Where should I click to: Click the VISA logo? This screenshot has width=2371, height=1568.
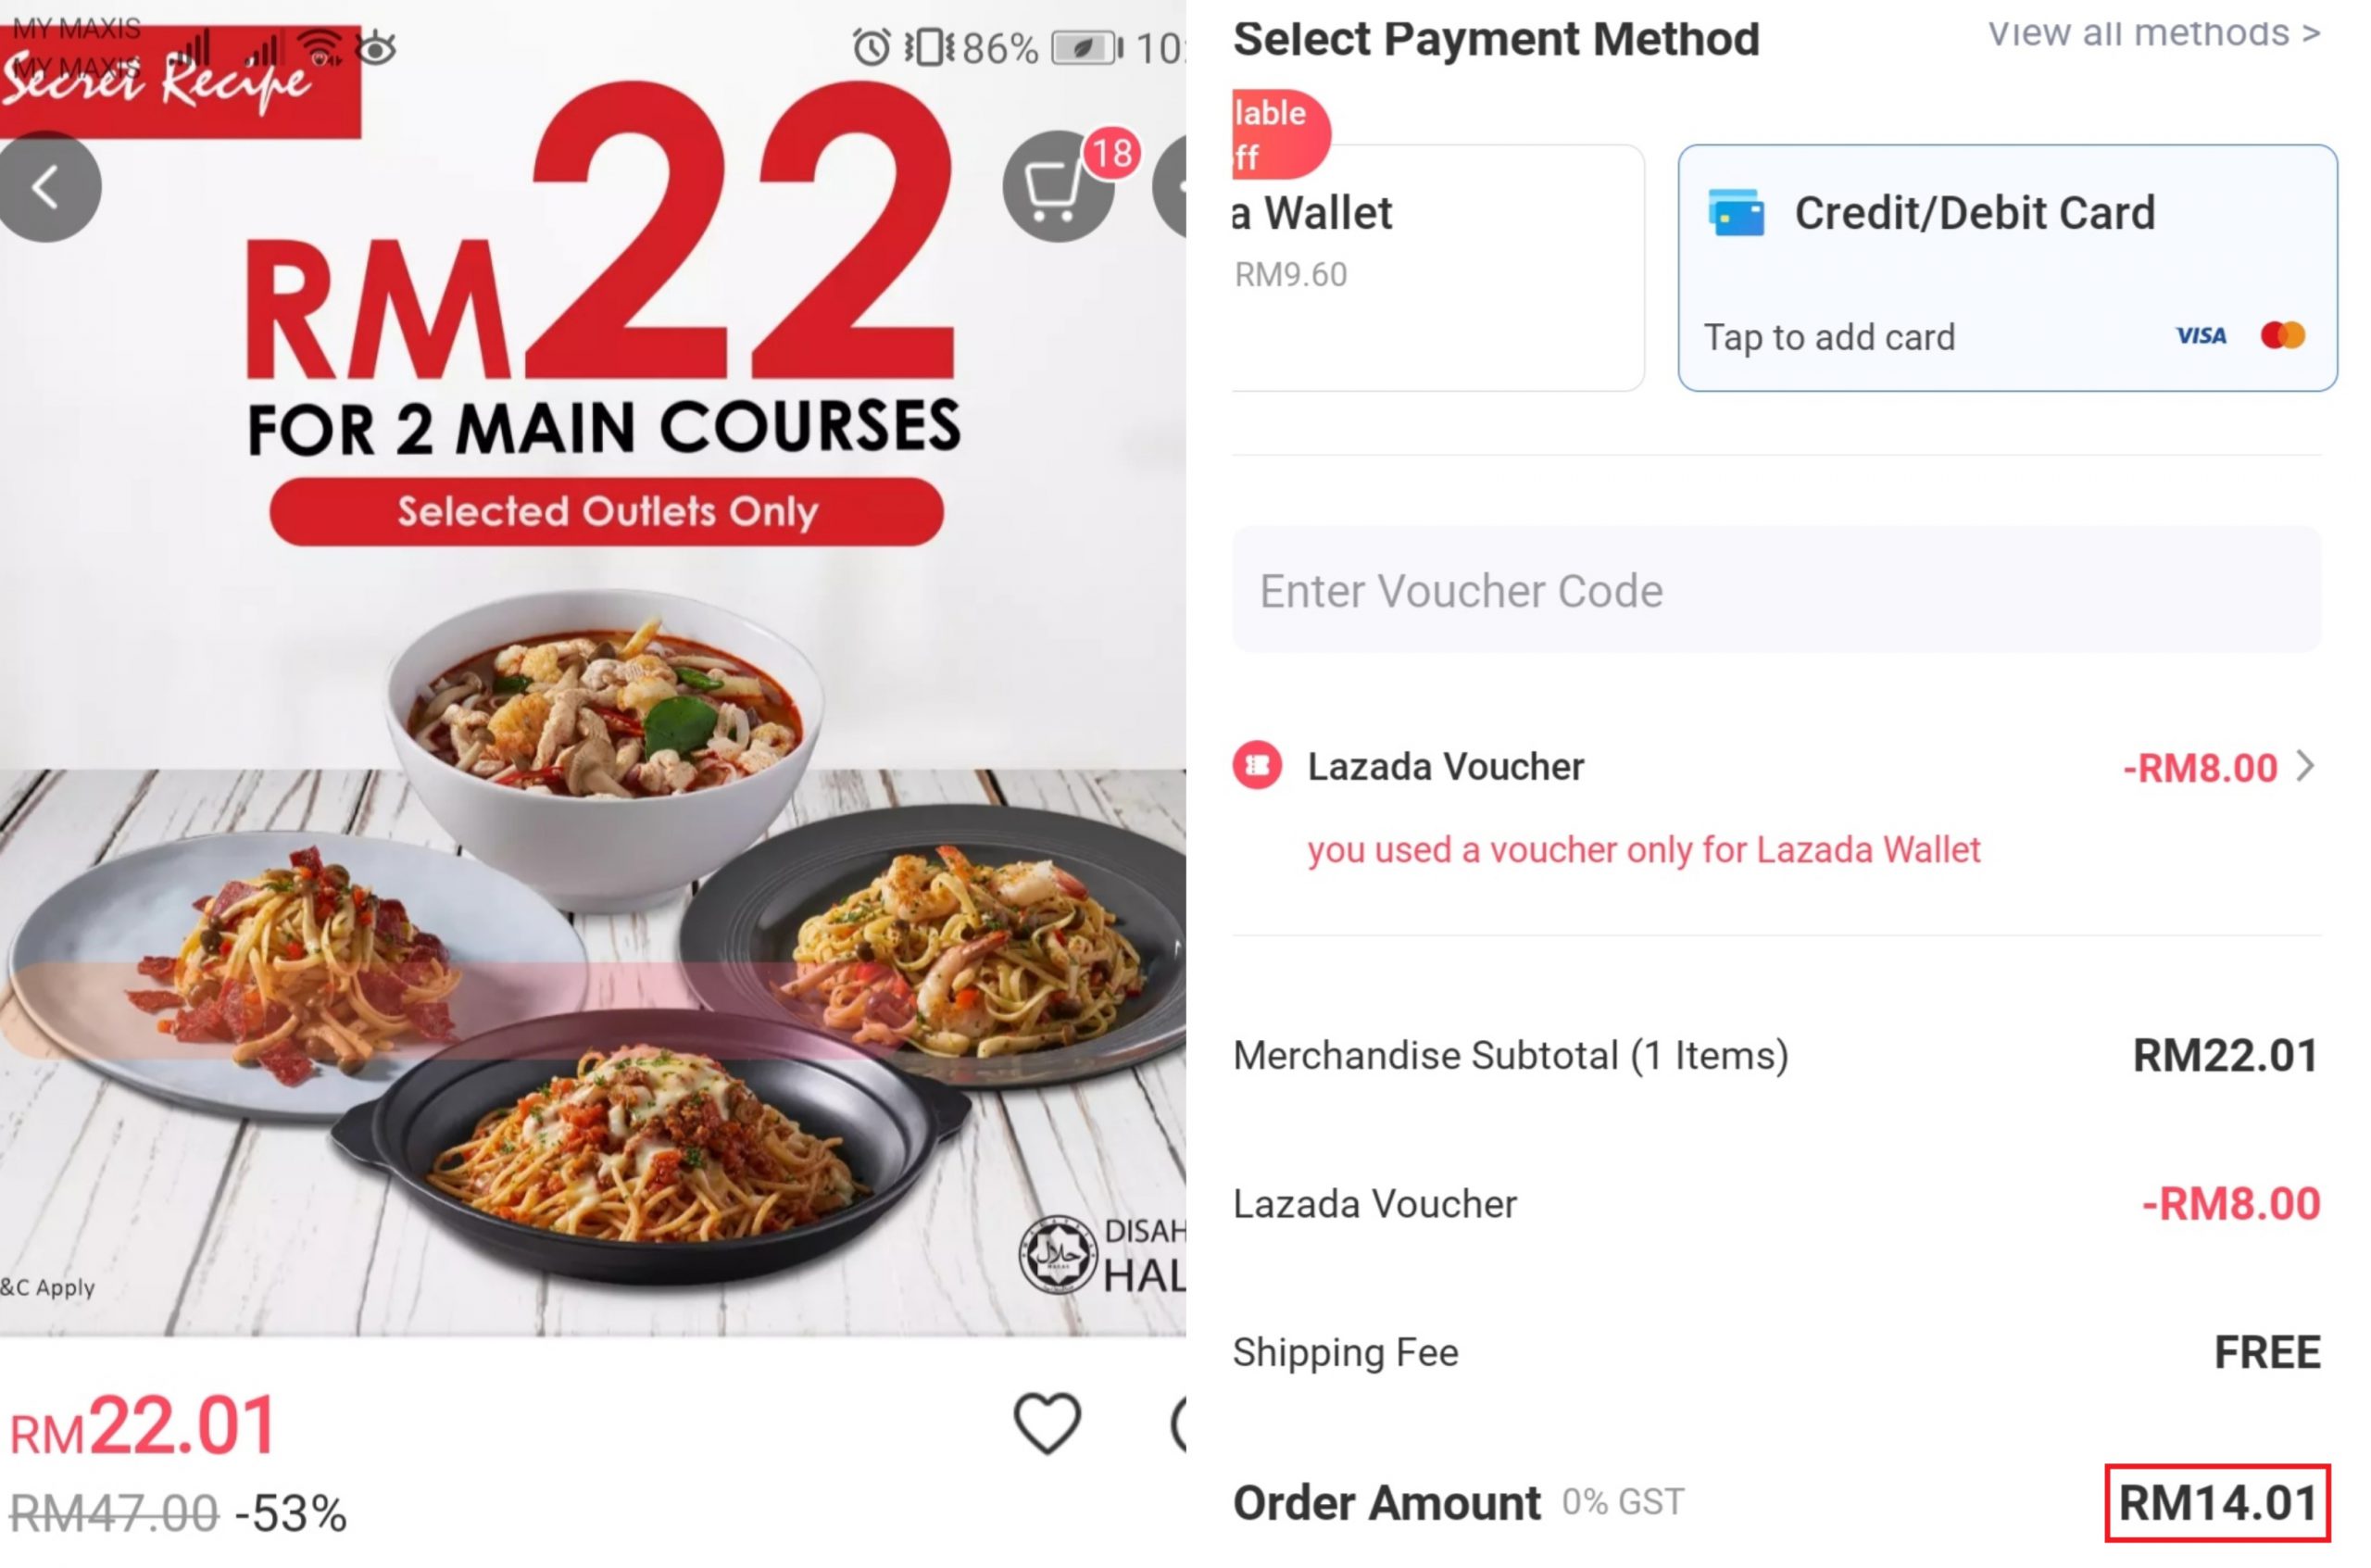(x=2201, y=336)
